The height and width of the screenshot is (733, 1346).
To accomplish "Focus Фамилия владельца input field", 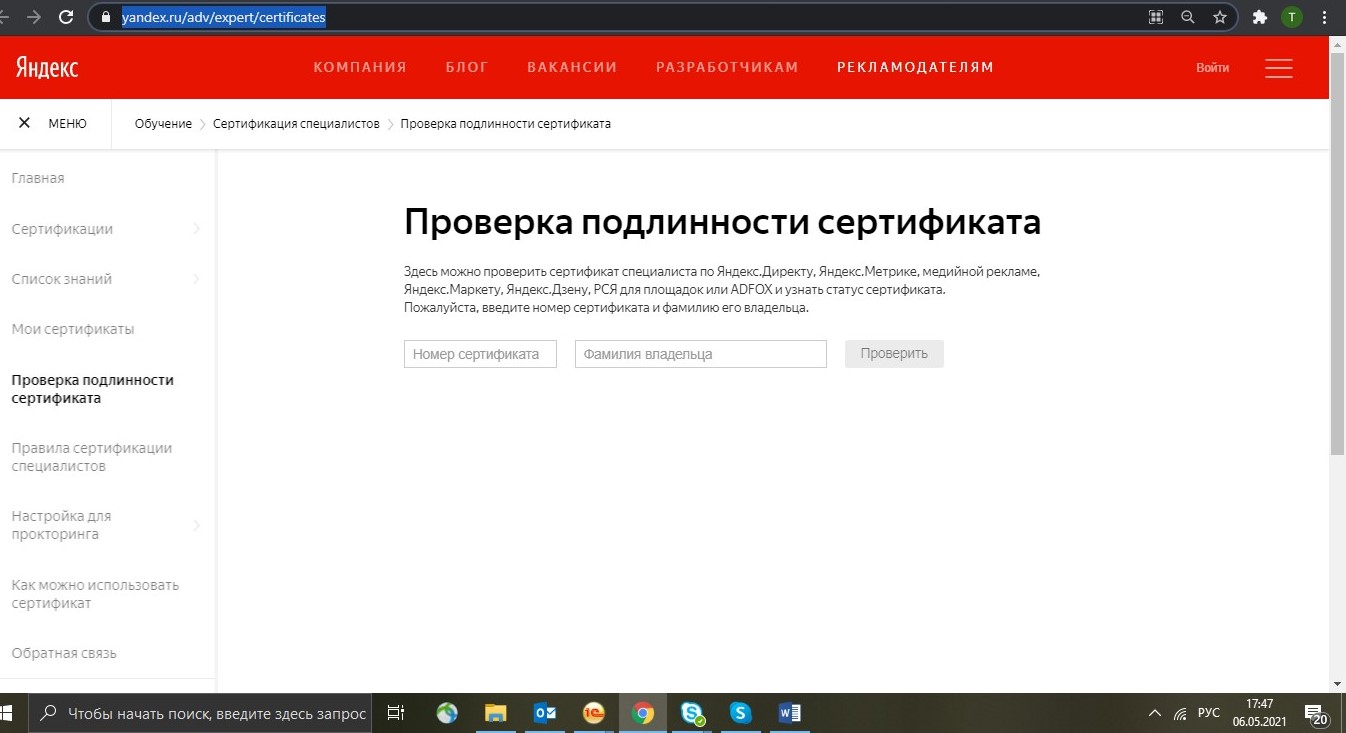I will pos(701,354).
